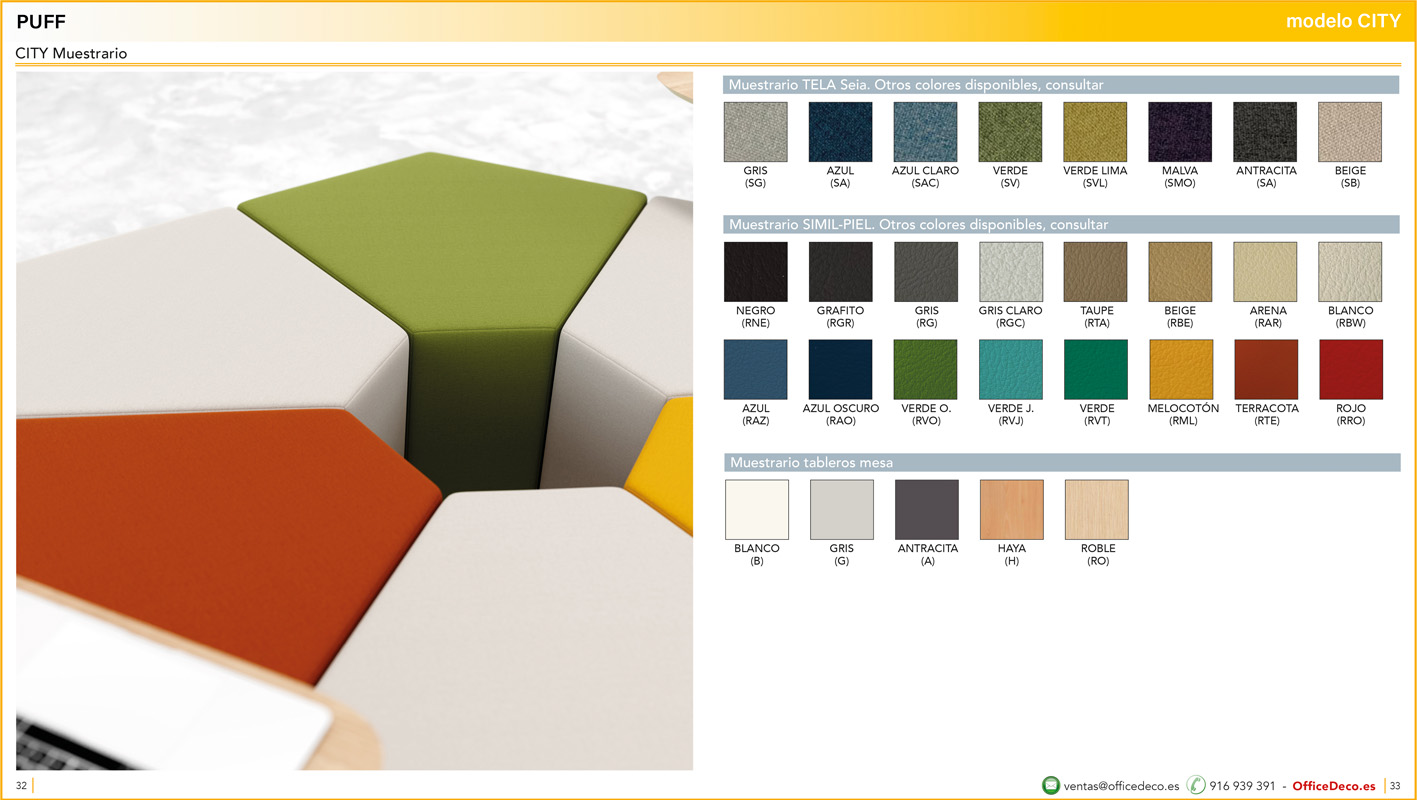
Task: Click the green envelope email icon
Action: click(1051, 785)
